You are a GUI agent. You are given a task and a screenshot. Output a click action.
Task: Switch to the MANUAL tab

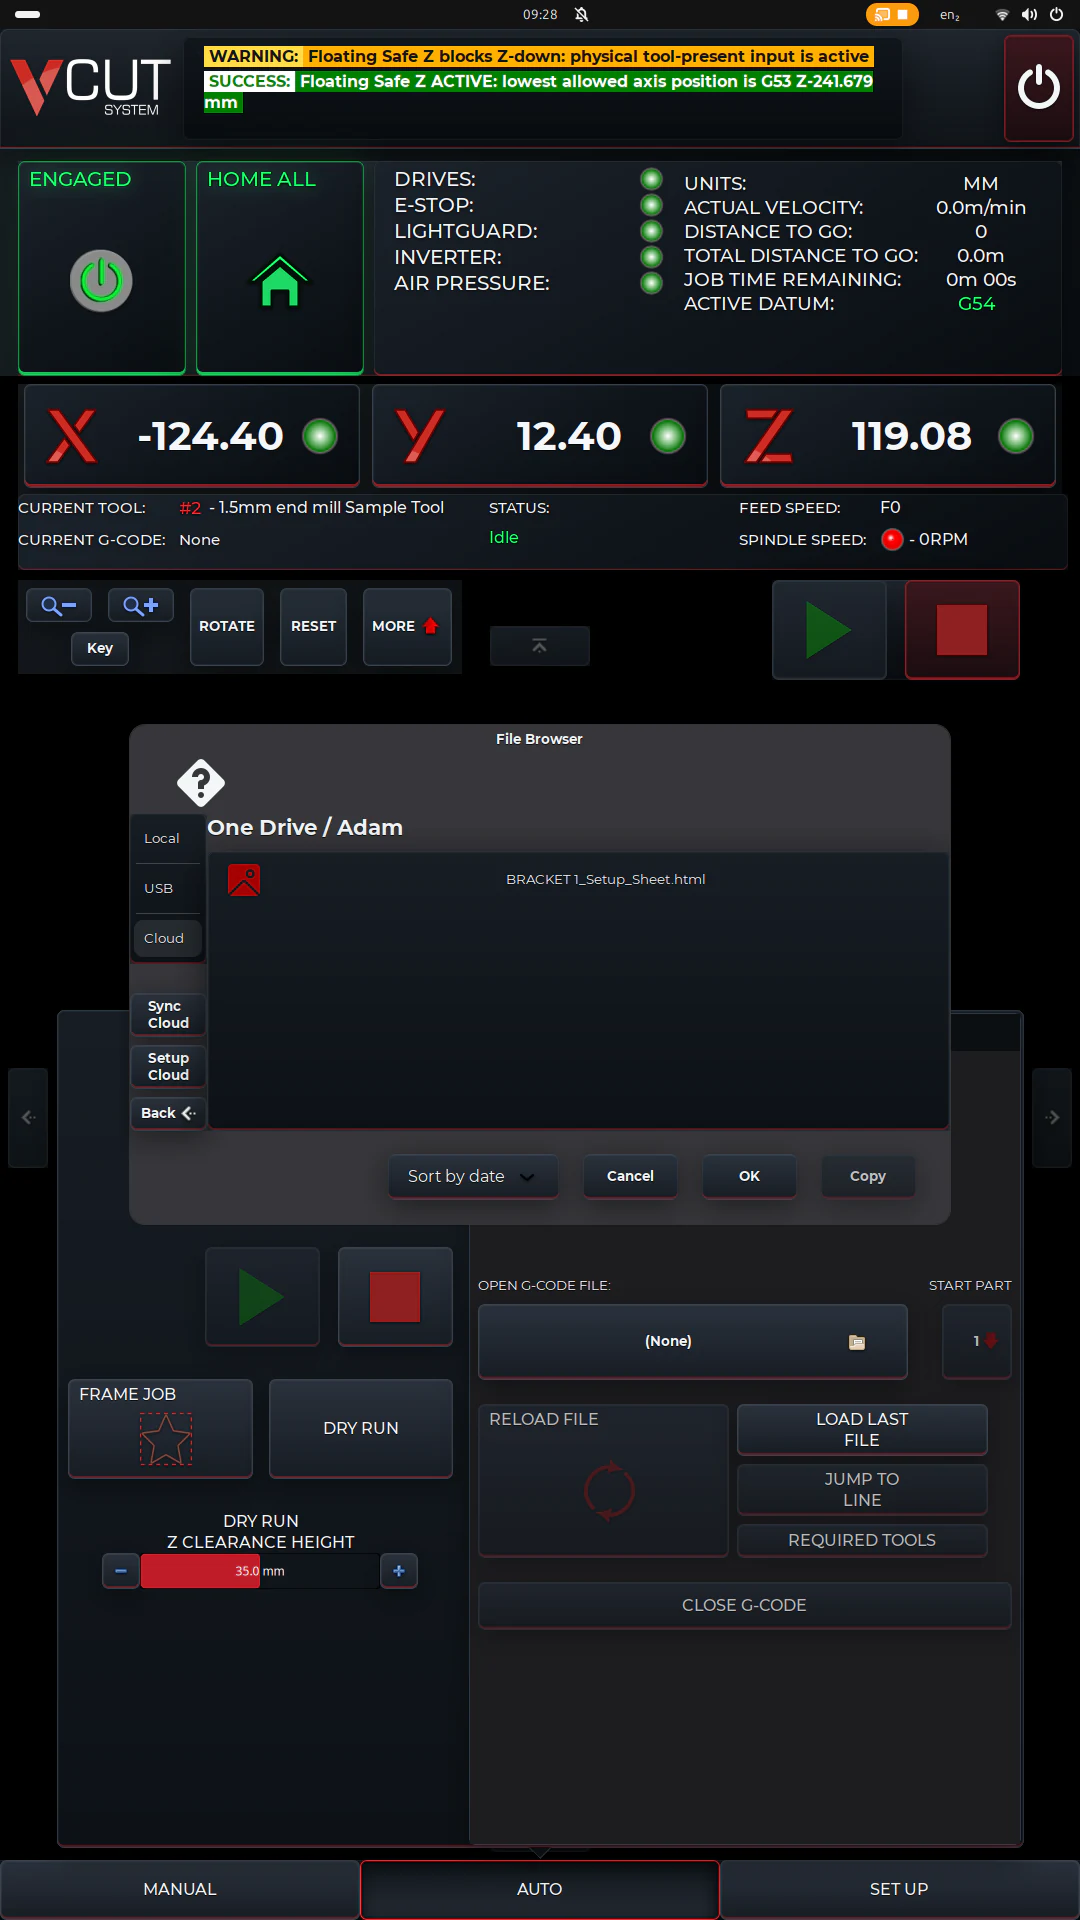click(x=180, y=1889)
